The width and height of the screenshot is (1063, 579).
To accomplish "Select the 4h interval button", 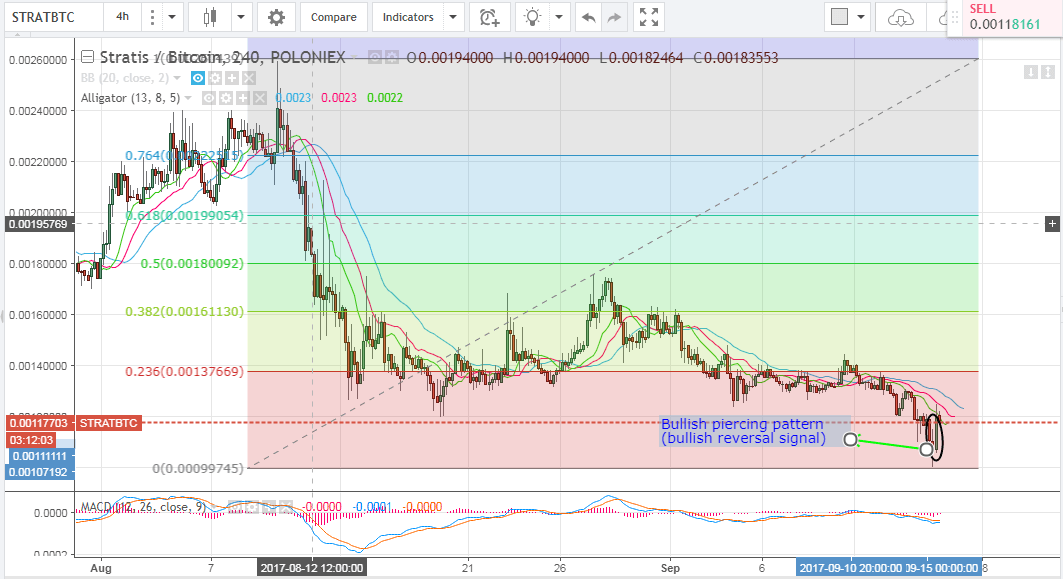I will (x=122, y=17).
